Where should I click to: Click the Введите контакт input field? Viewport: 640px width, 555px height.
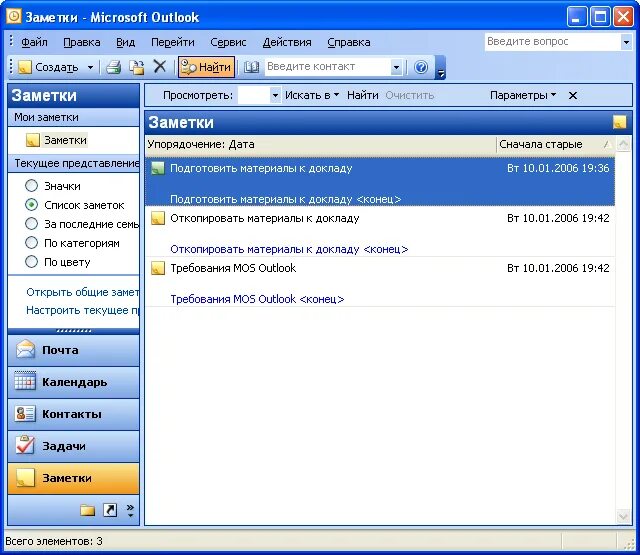click(x=328, y=67)
